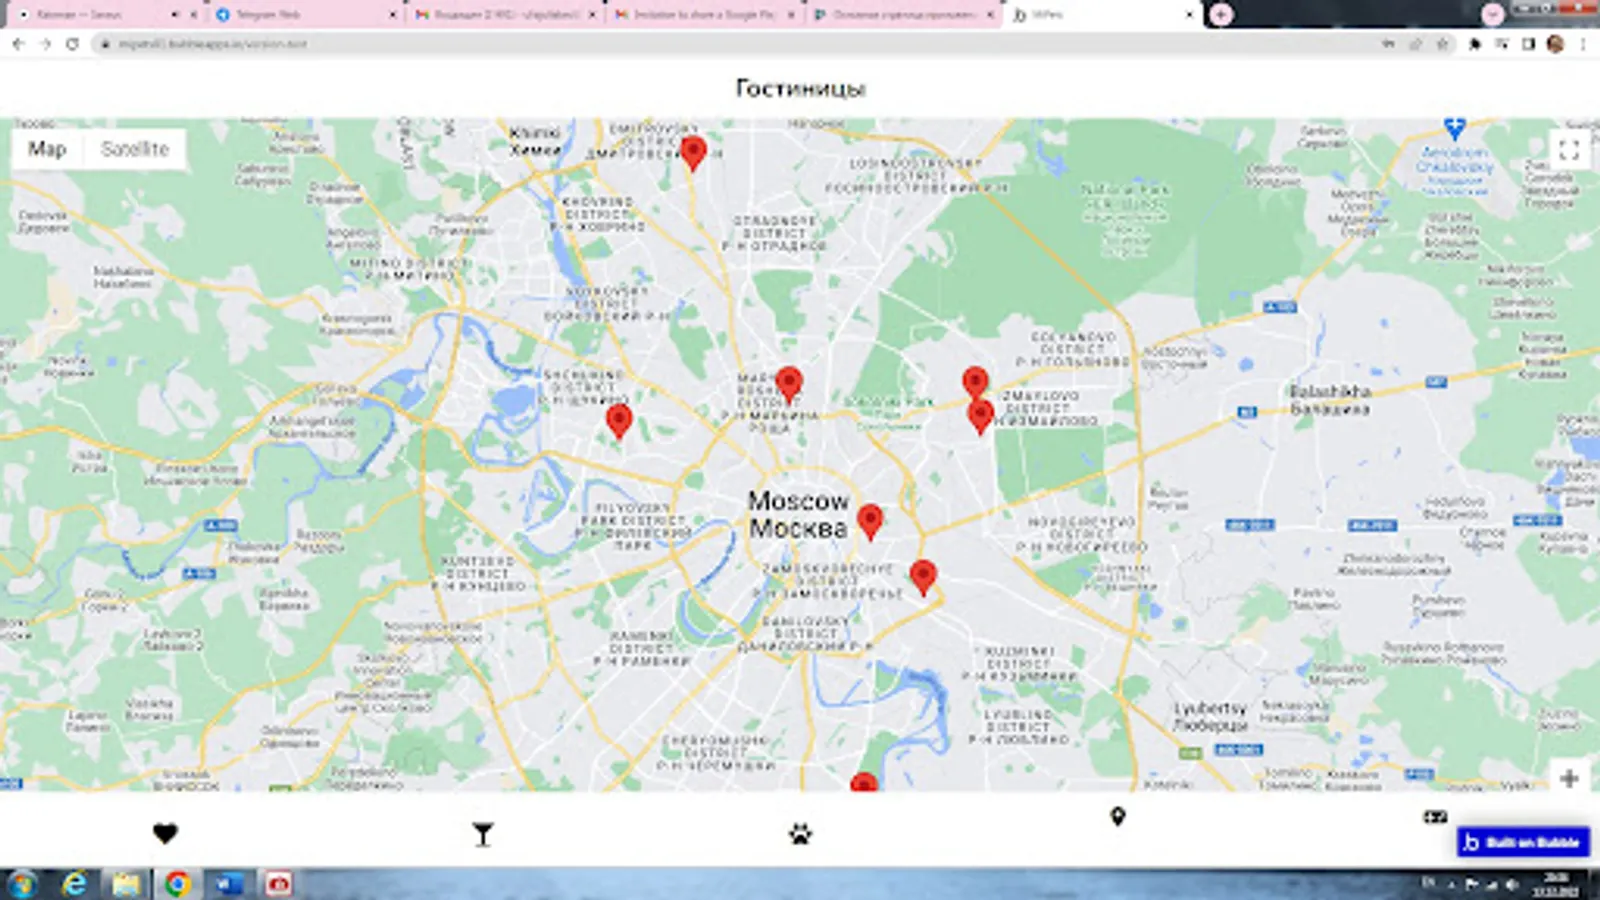Select the active Bubble app tab

point(1100,15)
